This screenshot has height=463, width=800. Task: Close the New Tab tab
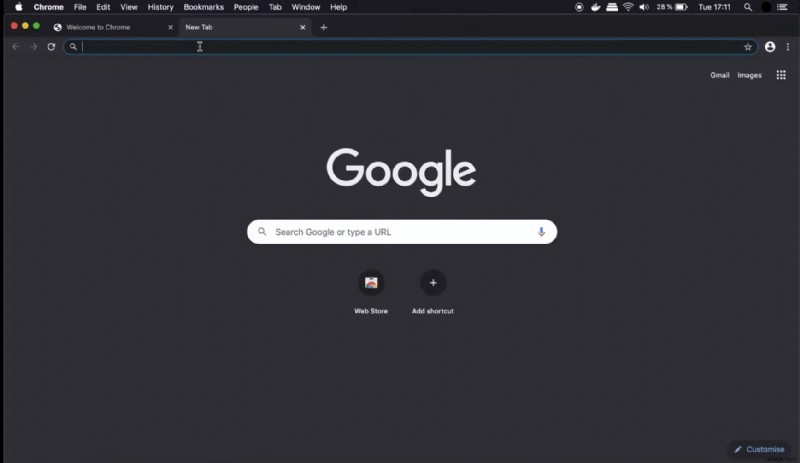click(303, 28)
